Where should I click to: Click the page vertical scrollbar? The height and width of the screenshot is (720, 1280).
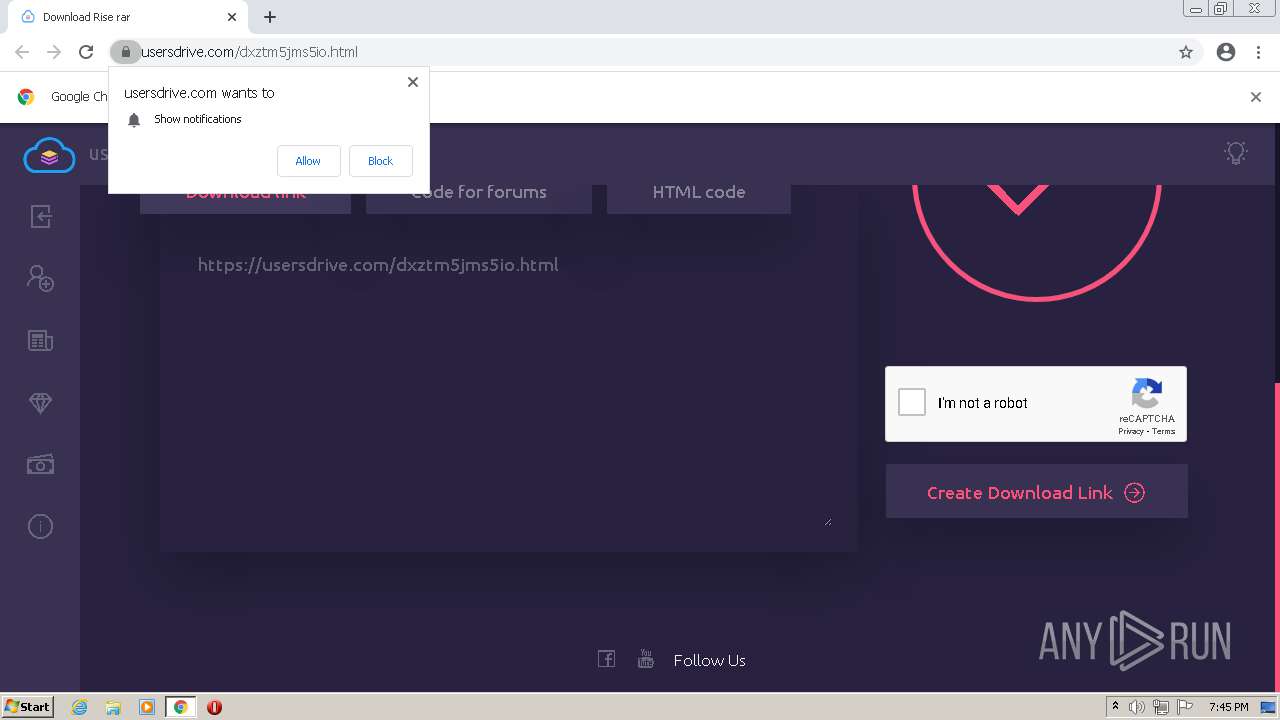1275,537
